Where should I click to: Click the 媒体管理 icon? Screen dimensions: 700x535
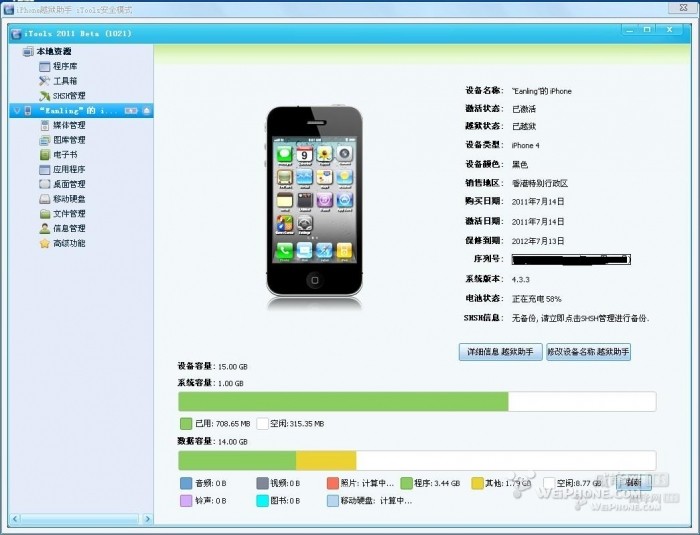pos(45,125)
